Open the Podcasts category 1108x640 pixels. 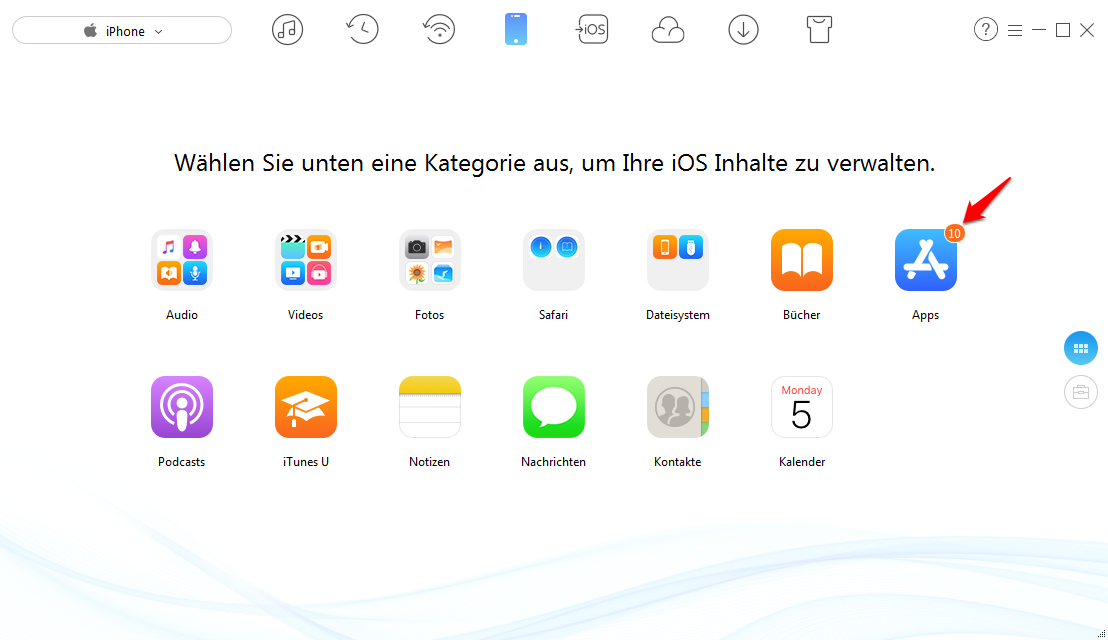(x=181, y=406)
